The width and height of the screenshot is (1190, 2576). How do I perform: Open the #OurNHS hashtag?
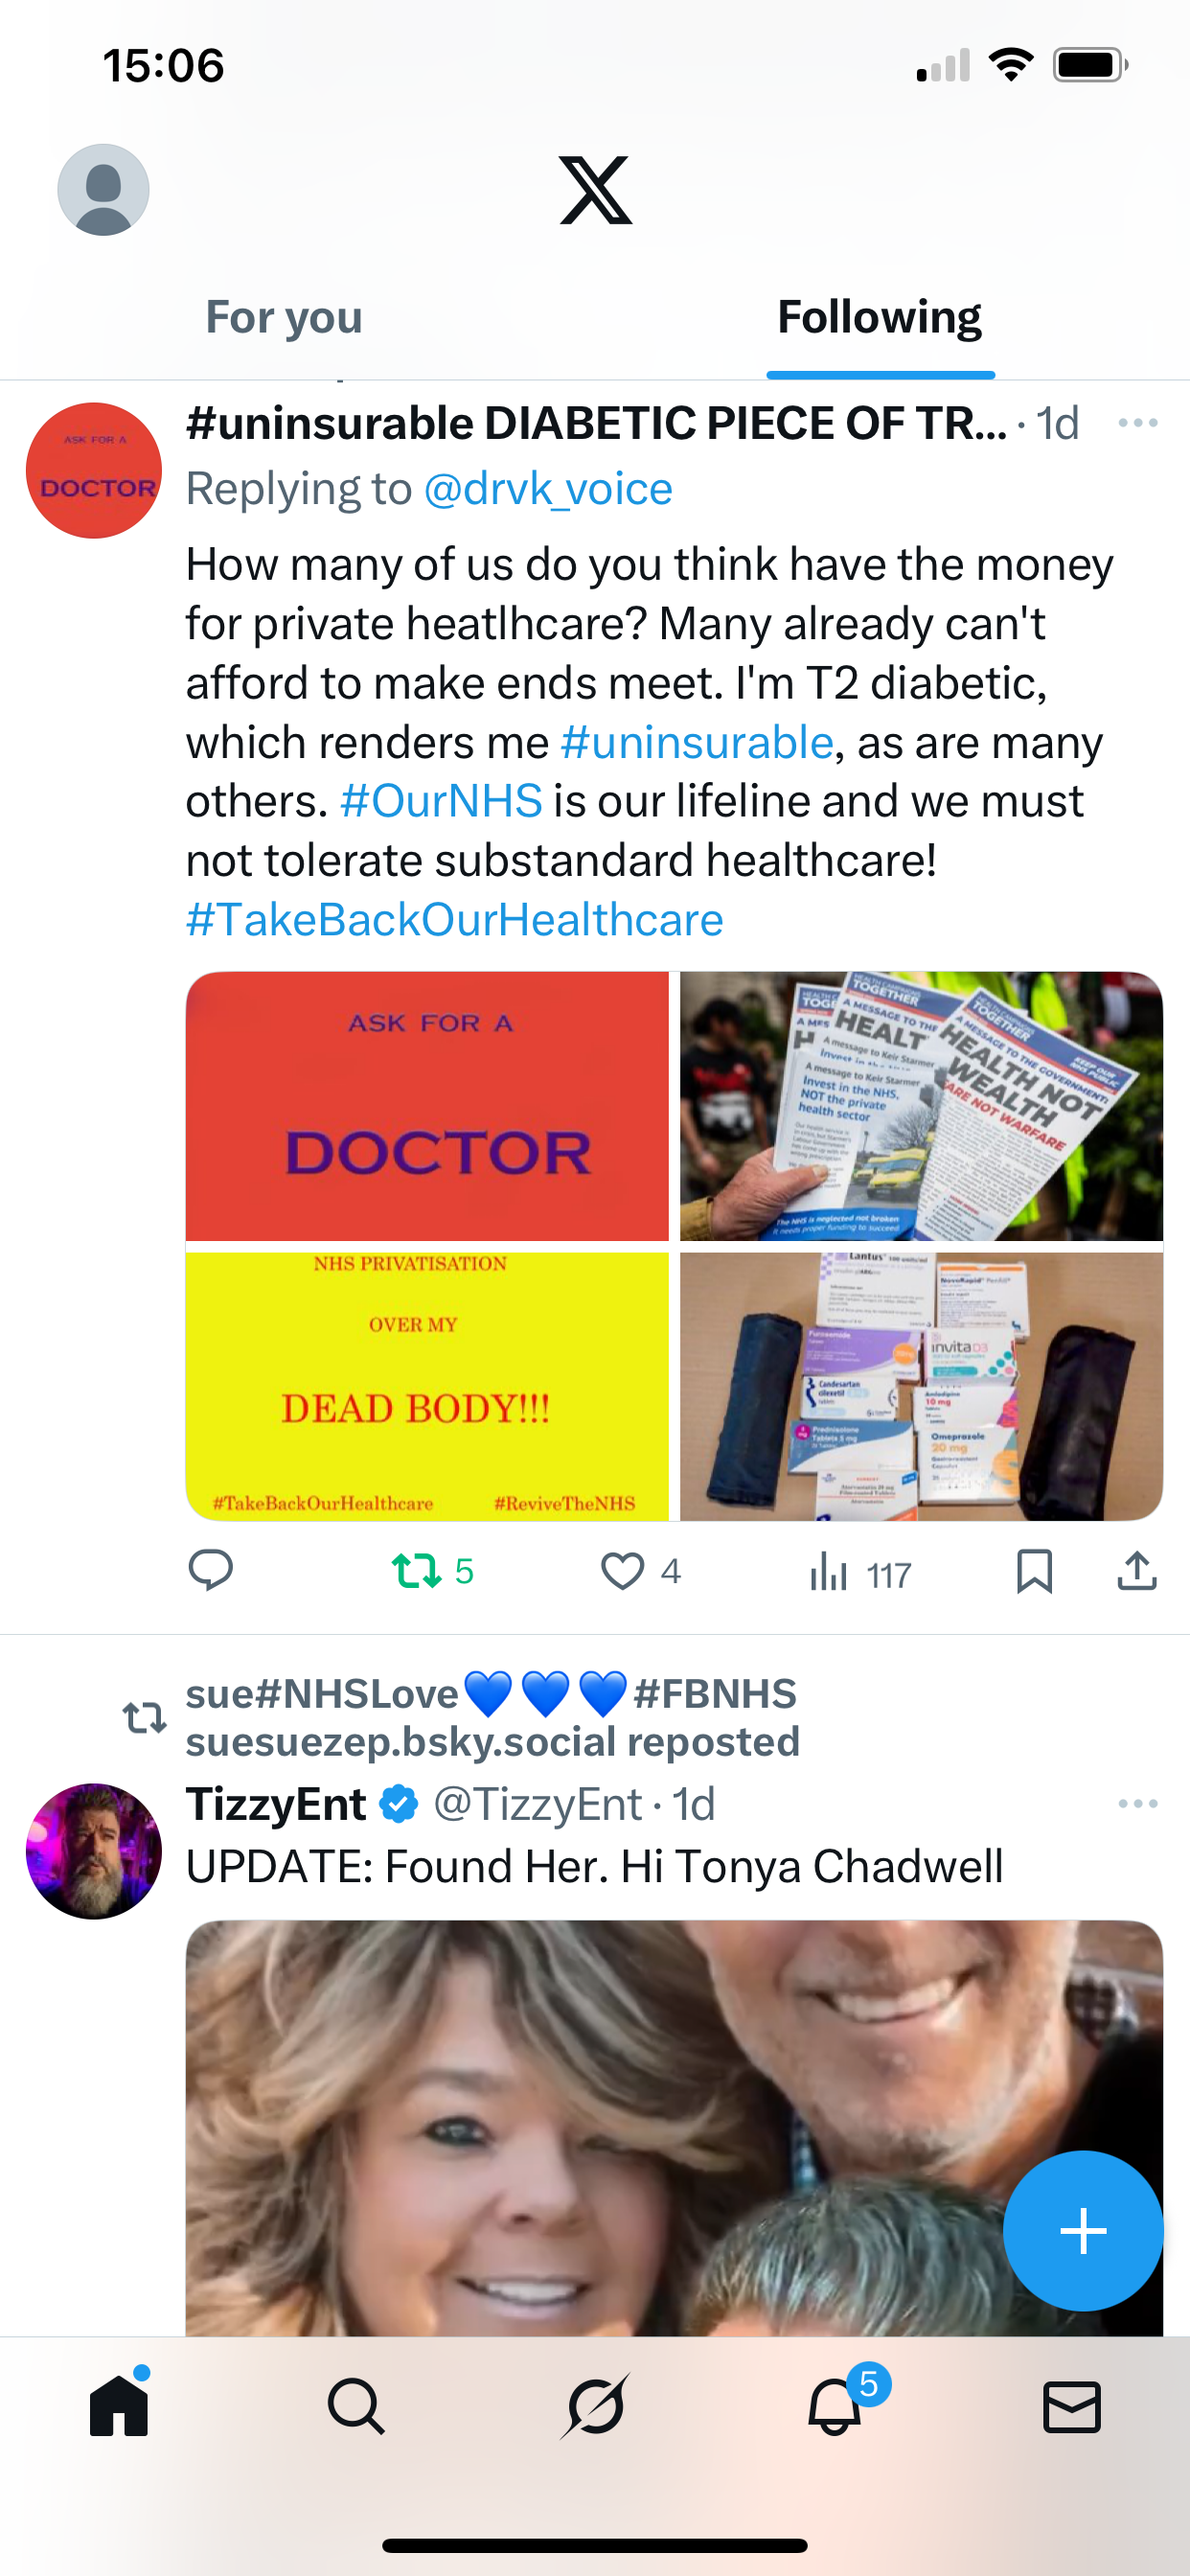coord(441,801)
